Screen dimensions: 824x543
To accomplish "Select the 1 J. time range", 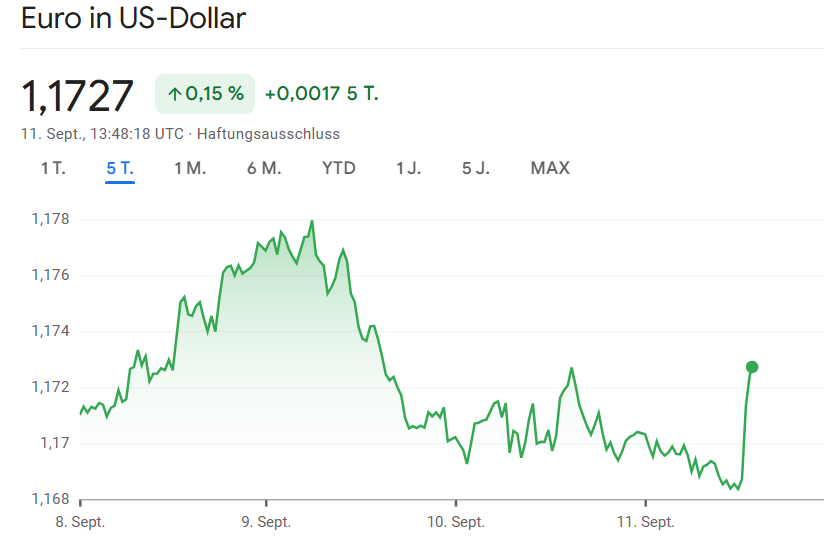I will [x=408, y=168].
